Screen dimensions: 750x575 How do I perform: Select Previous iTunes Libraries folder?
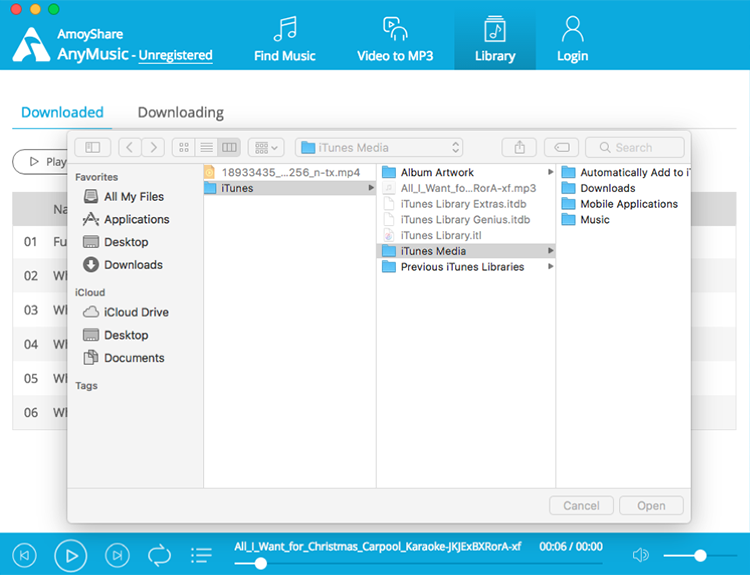coord(465,266)
